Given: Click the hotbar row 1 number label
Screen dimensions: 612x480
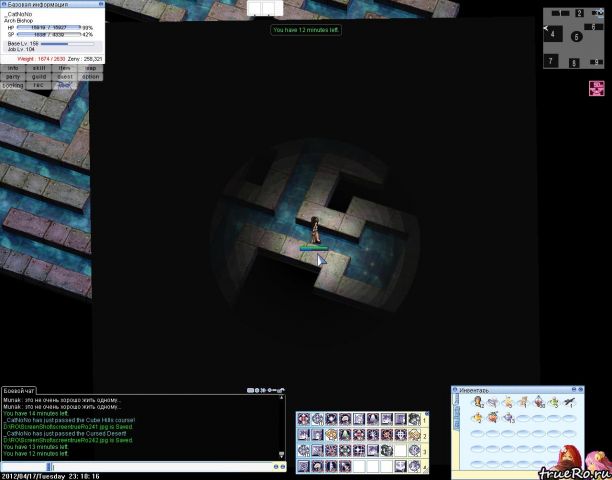Looking at the screenshot, I should click(x=424, y=421).
